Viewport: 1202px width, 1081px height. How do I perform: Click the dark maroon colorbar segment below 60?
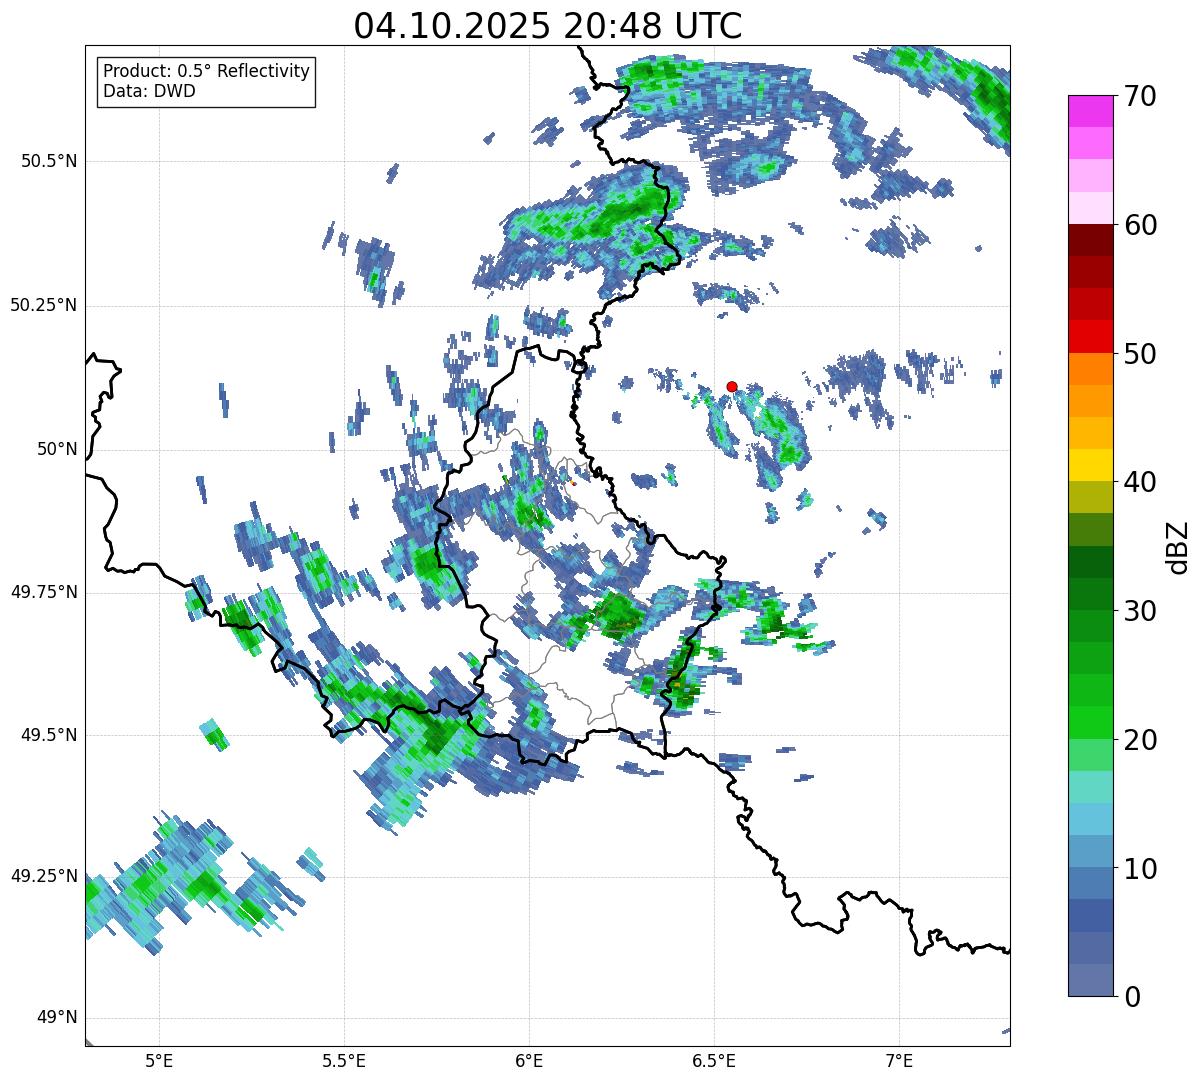click(1089, 240)
